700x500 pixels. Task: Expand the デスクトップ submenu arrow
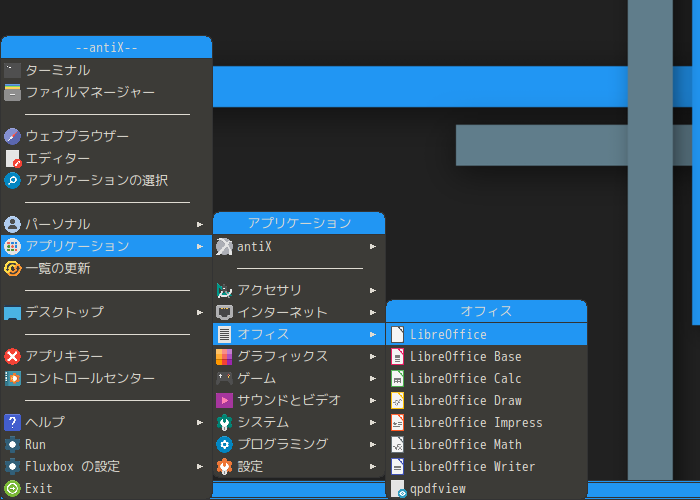(x=200, y=312)
